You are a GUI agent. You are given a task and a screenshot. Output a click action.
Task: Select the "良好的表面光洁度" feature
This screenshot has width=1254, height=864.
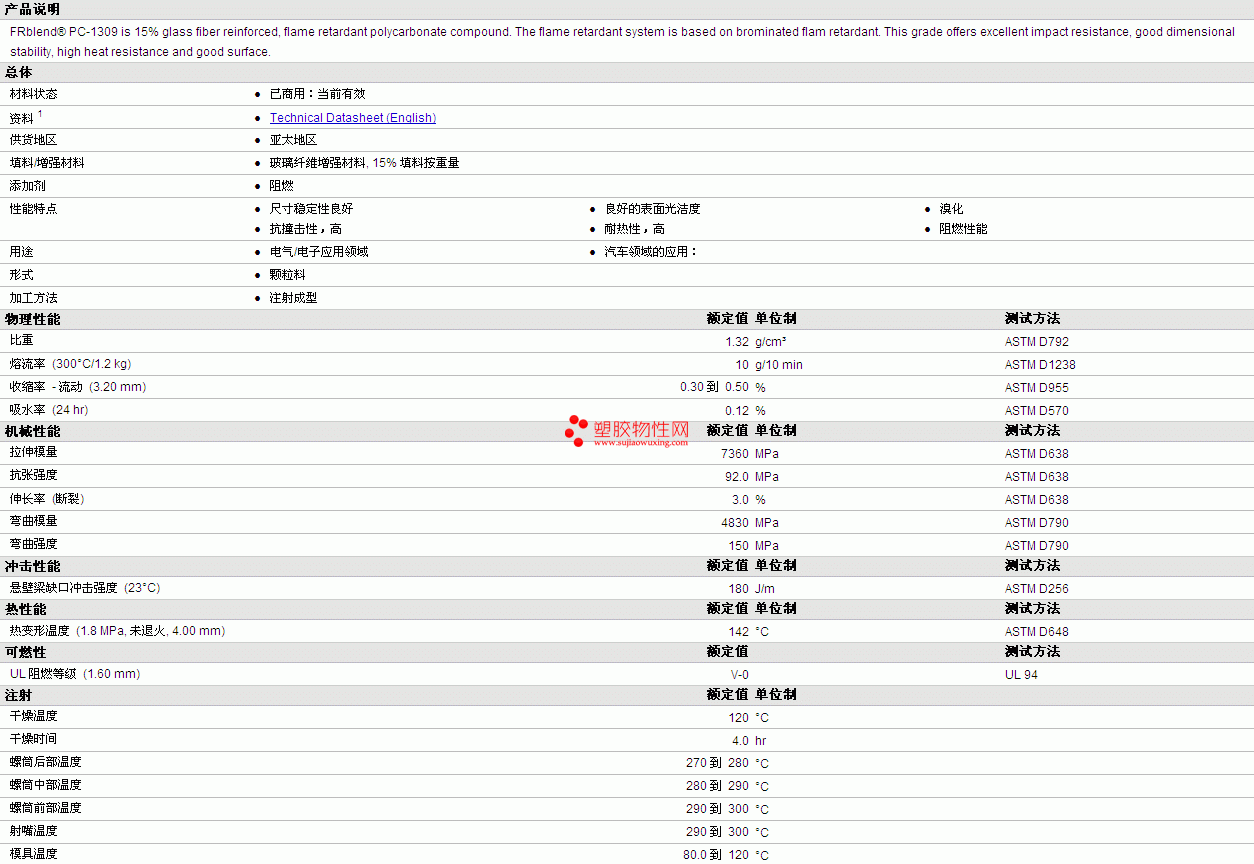coord(653,209)
